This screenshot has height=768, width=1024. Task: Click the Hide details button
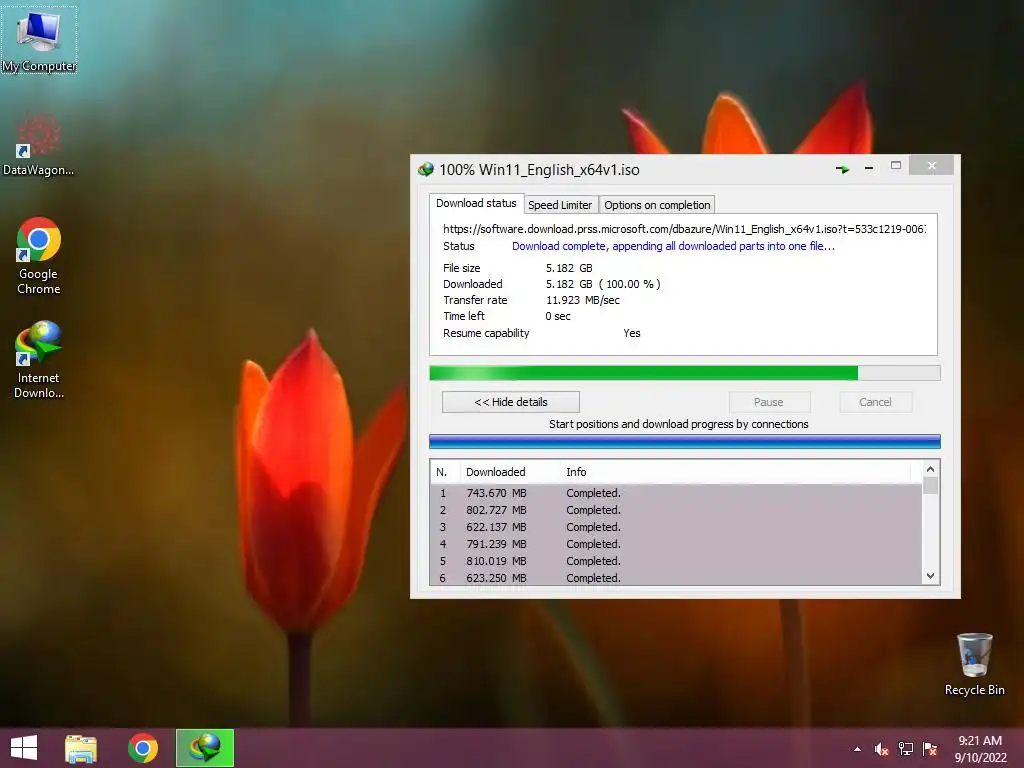coord(511,402)
